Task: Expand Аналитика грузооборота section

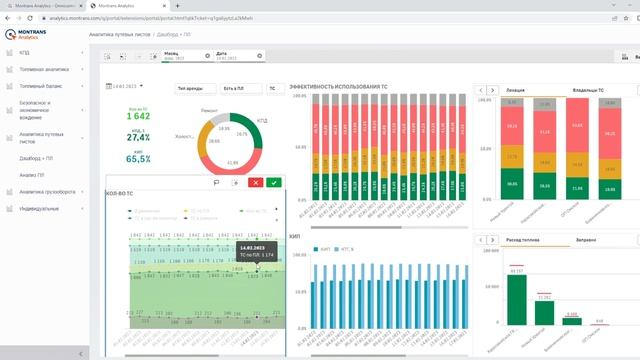Action: pyautogui.click(x=82, y=192)
